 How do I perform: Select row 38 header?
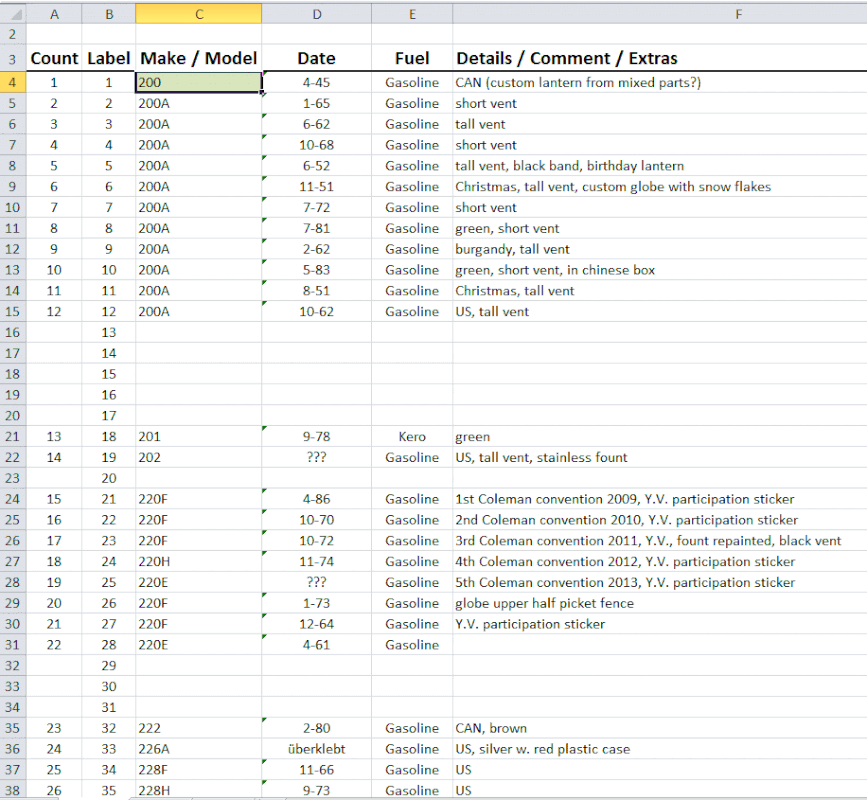[13, 791]
